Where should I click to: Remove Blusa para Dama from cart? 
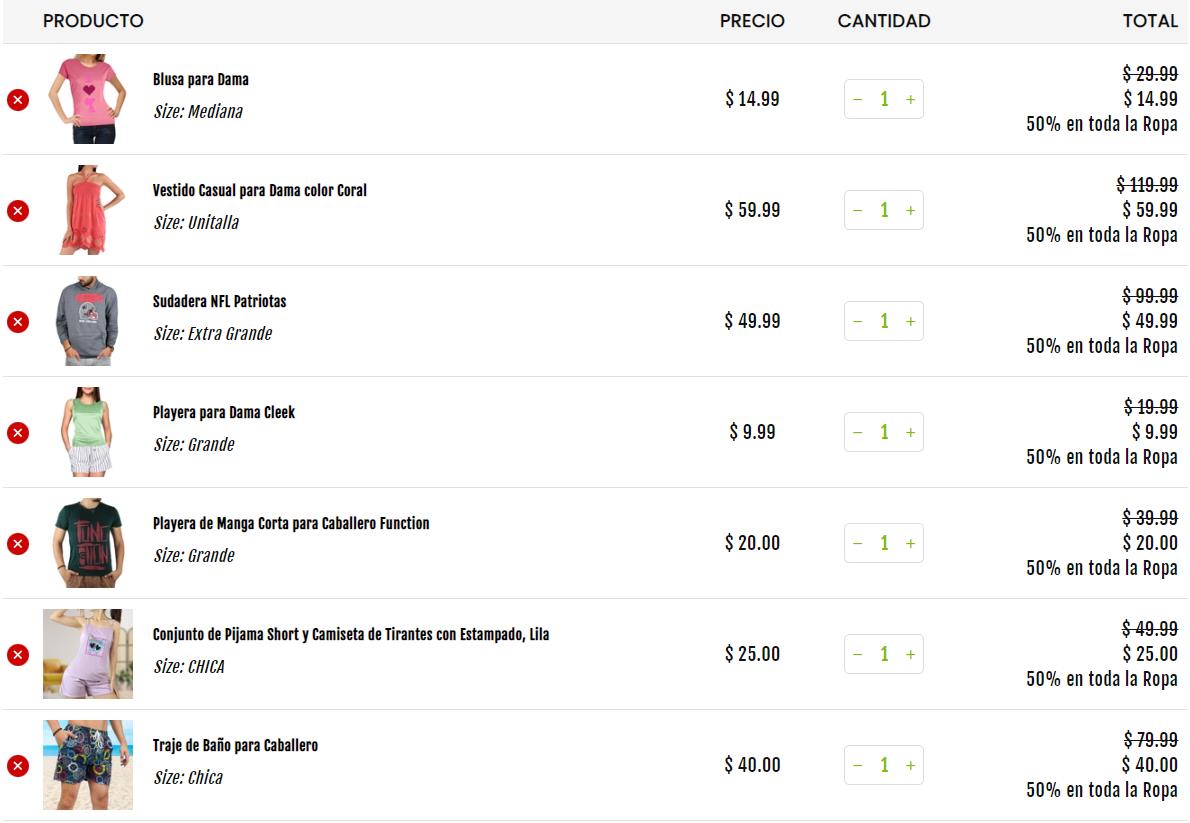point(18,99)
